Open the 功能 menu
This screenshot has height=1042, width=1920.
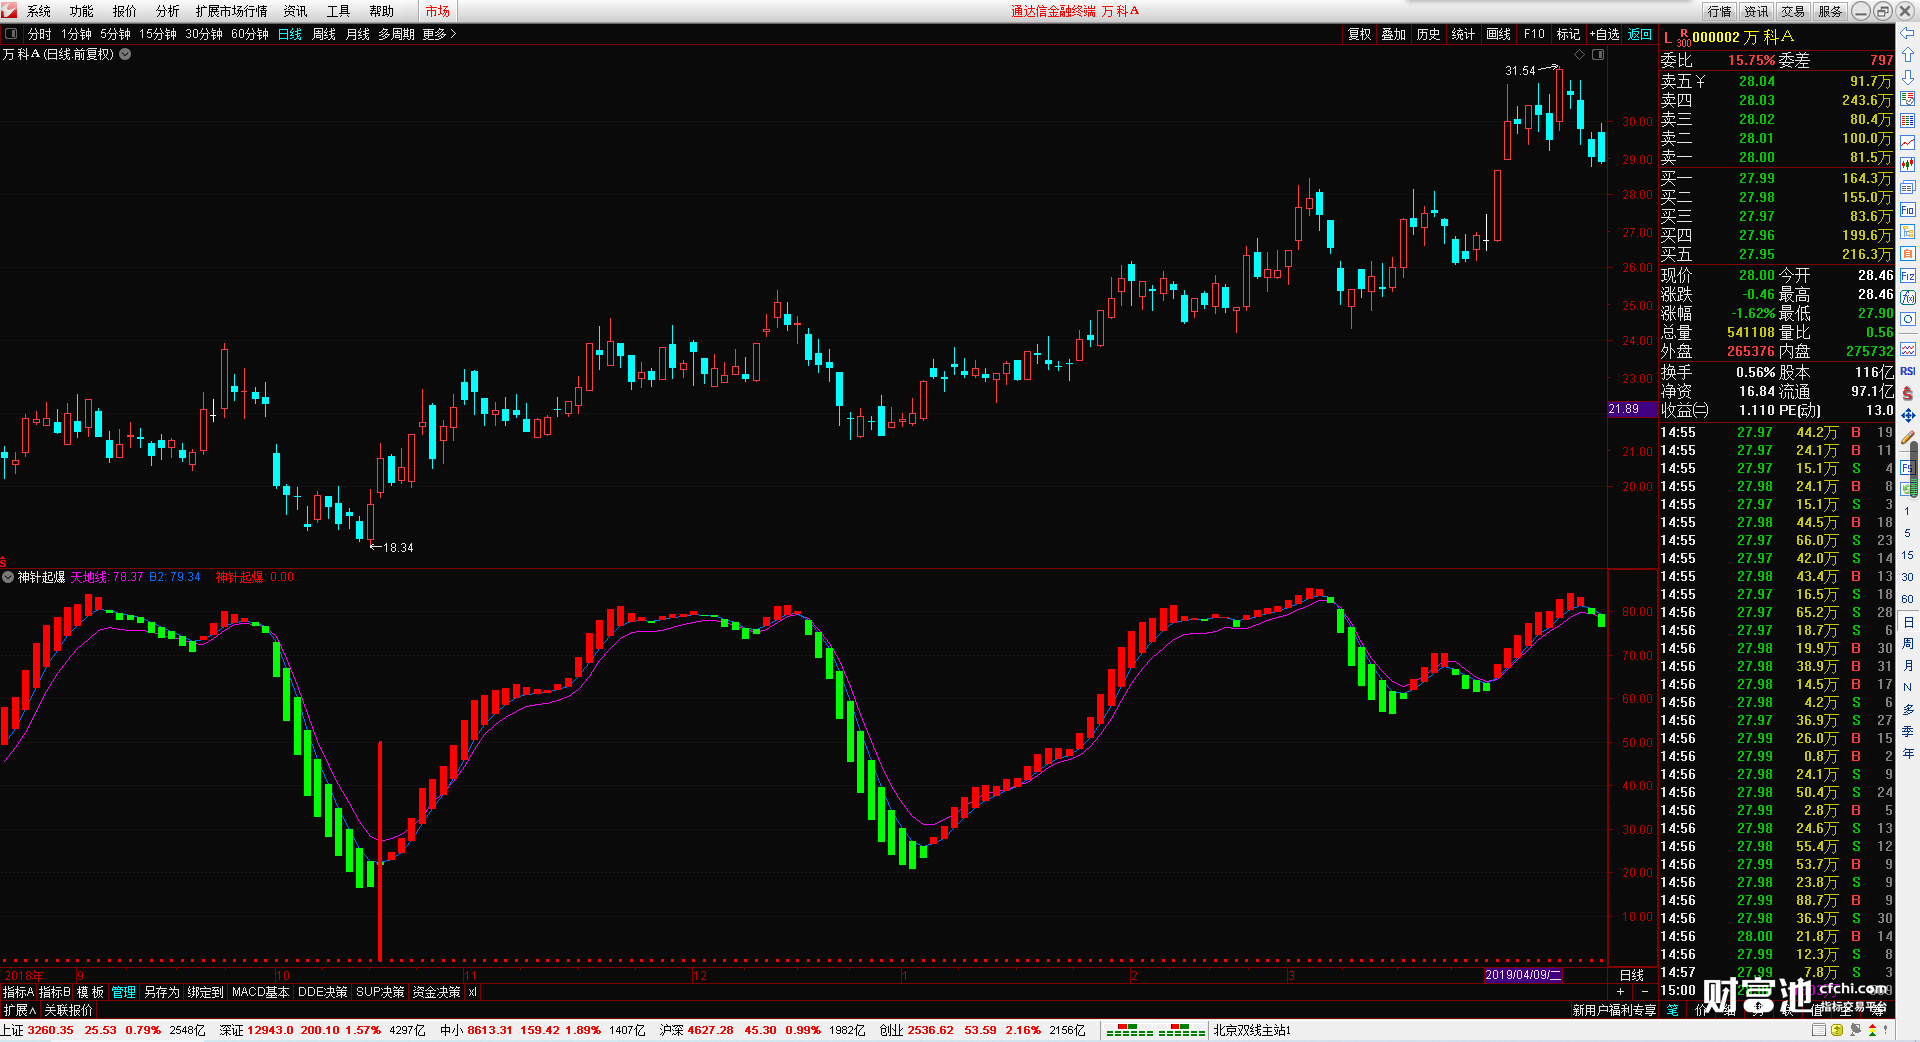82,11
